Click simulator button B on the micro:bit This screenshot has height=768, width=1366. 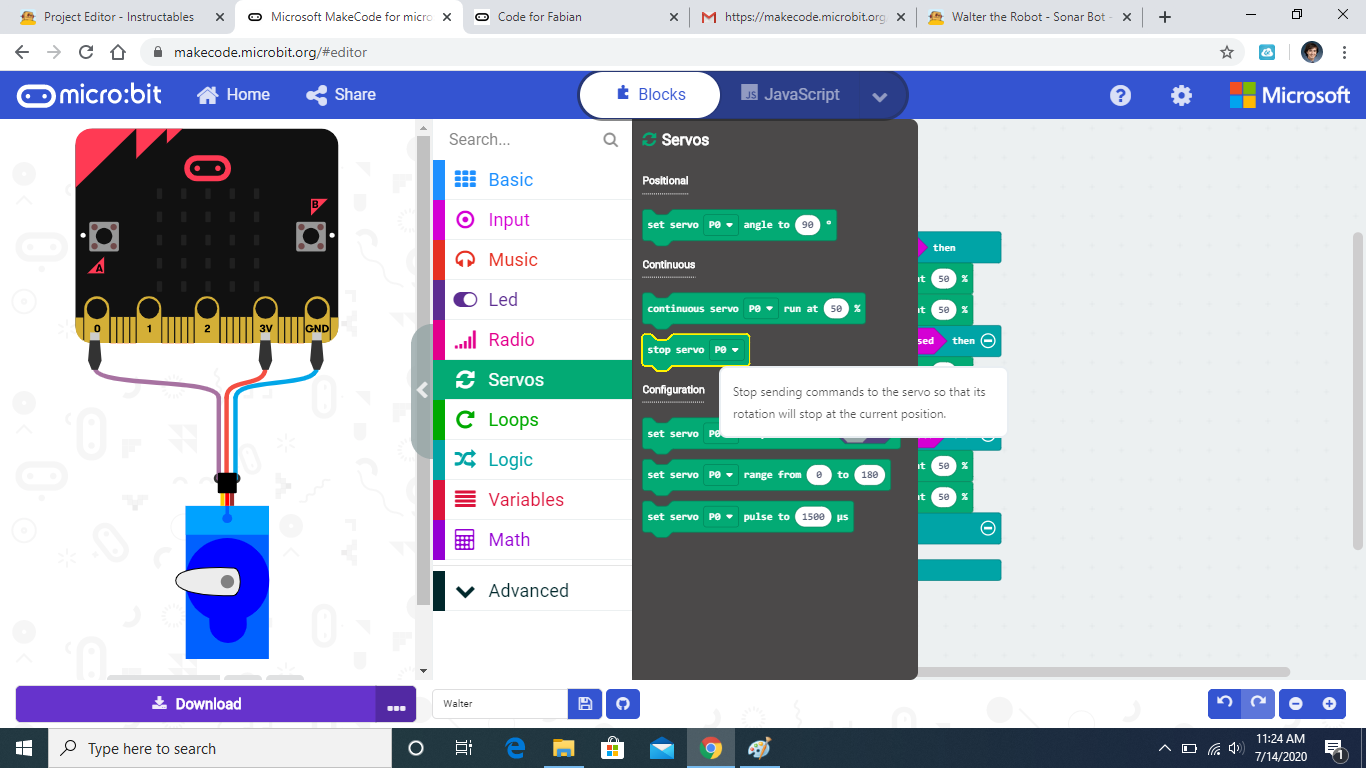(311, 237)
